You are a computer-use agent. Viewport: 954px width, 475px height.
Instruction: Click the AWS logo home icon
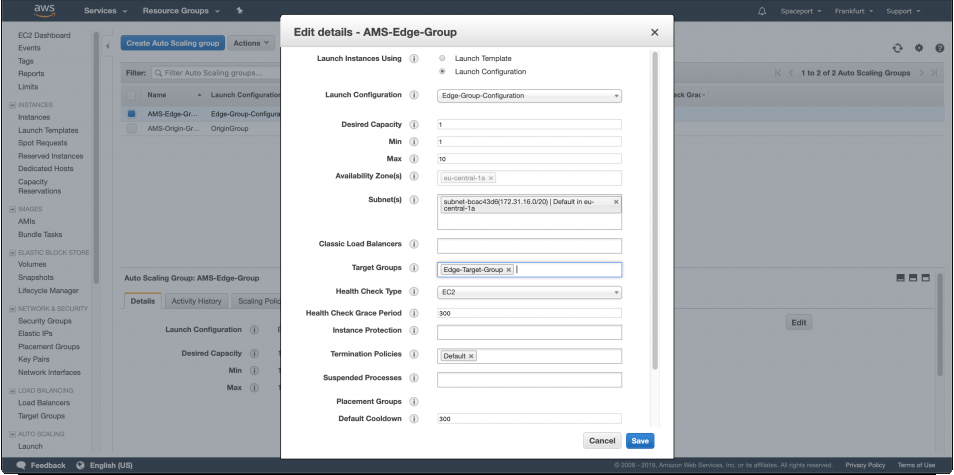[44, 10]
